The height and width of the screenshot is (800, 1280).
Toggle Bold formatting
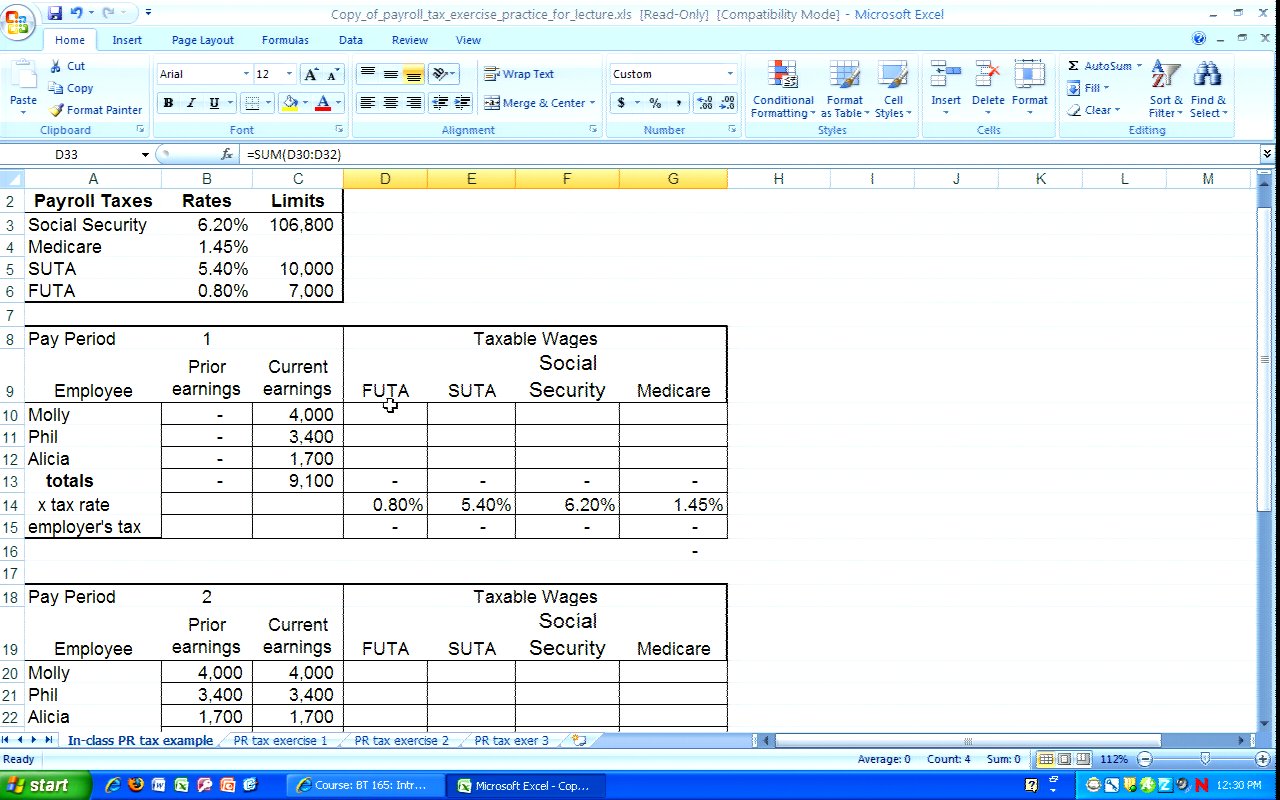click(x=168, y=103)
